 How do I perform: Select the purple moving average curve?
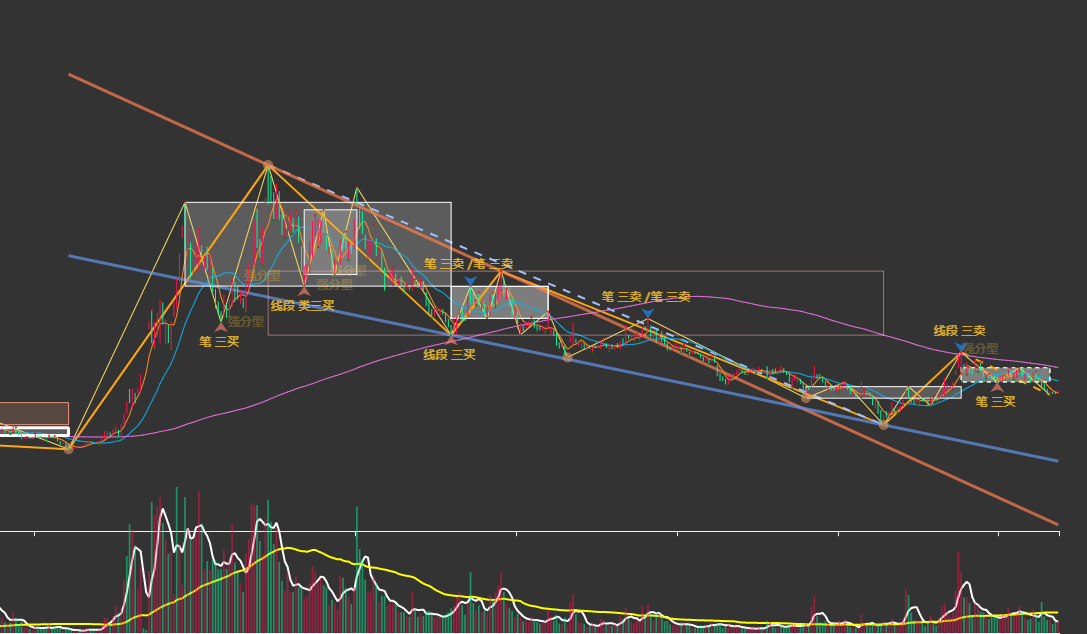point(763,303)
